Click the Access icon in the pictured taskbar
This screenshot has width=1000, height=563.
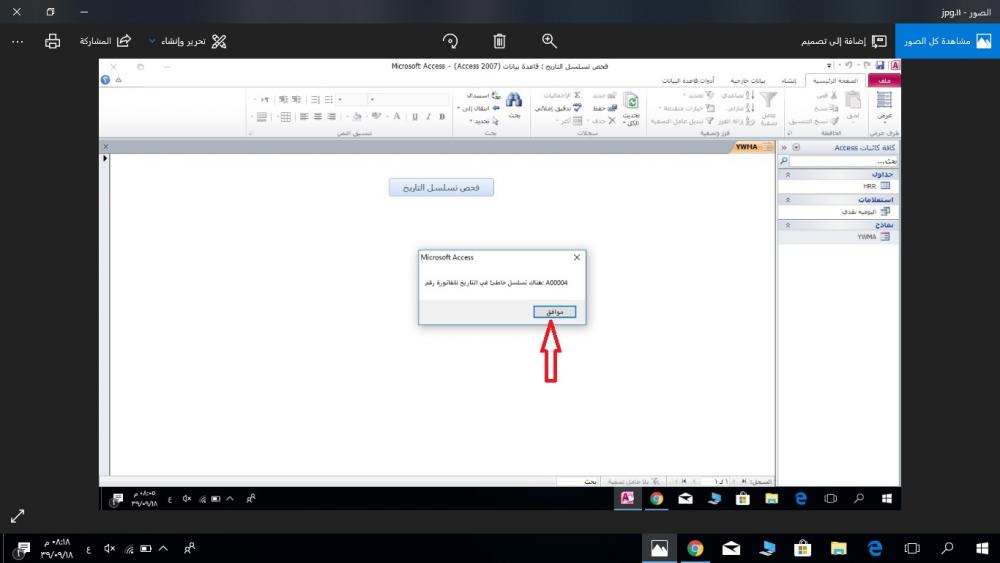(x=628, y=499)
